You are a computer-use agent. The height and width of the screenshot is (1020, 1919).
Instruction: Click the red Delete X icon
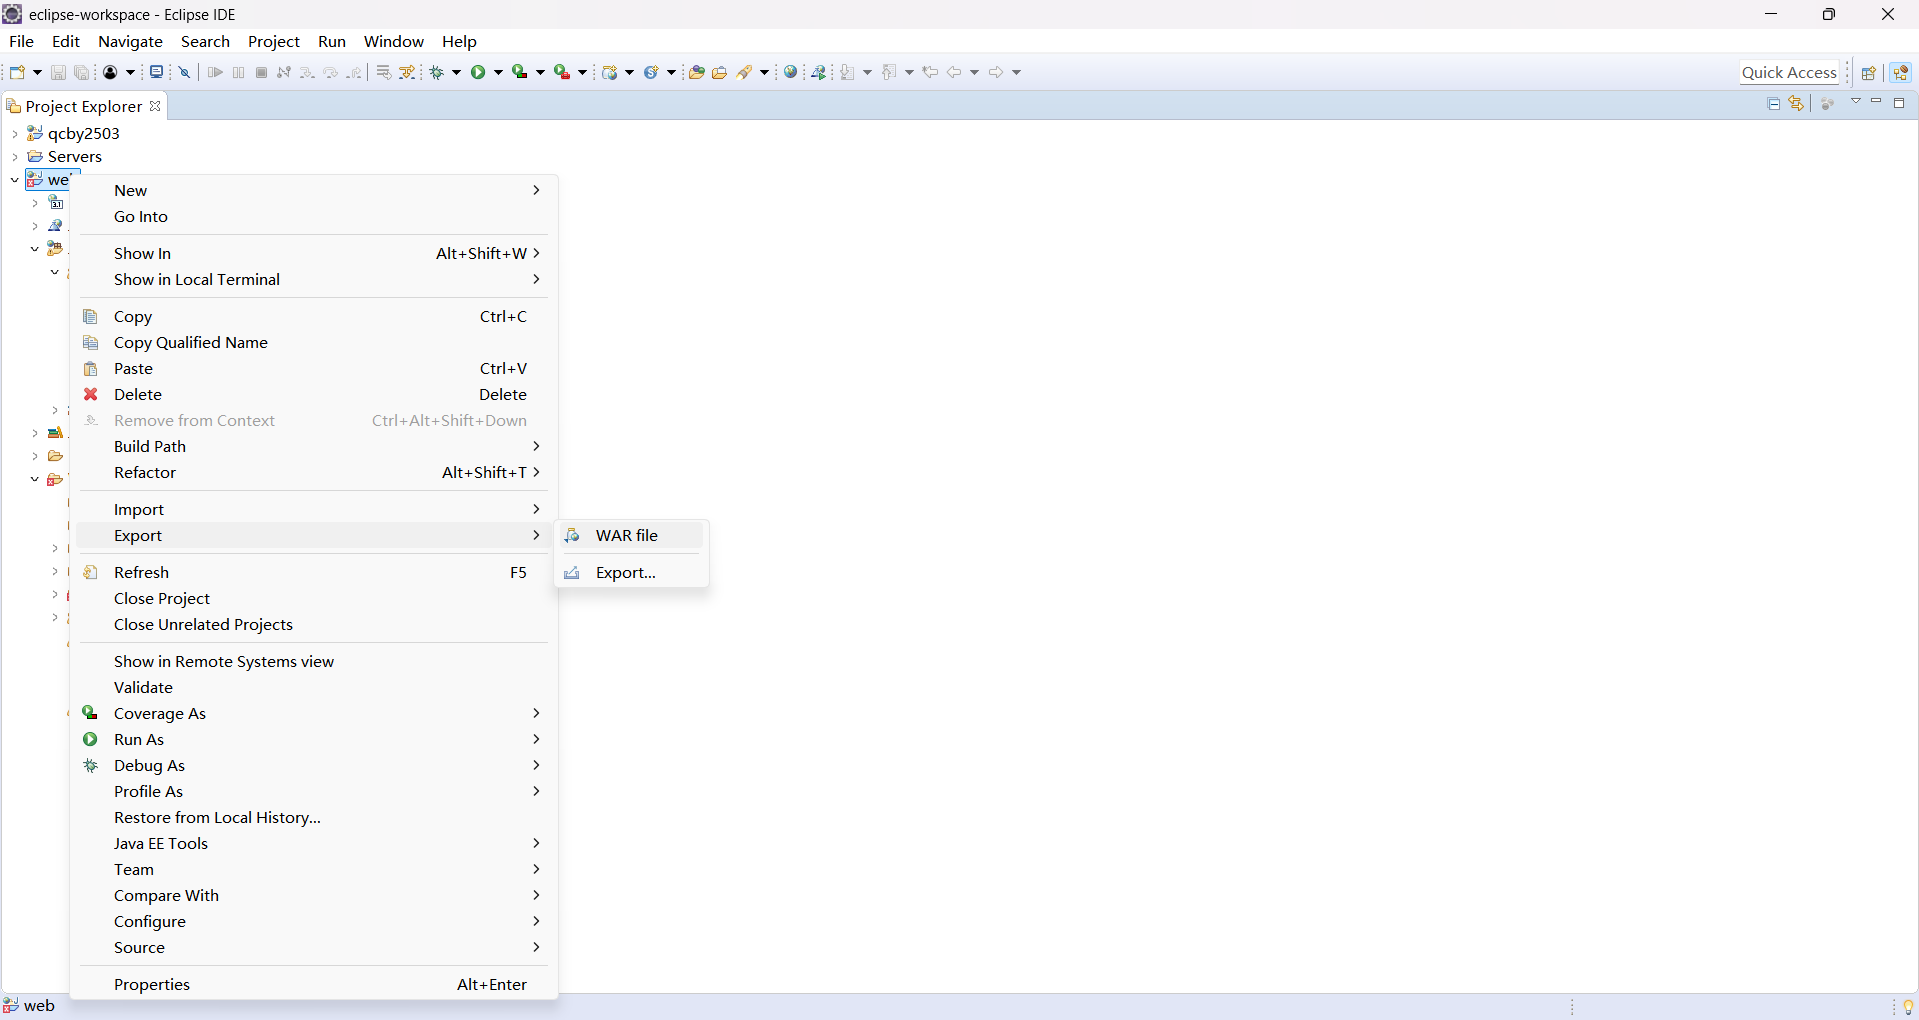91,394
